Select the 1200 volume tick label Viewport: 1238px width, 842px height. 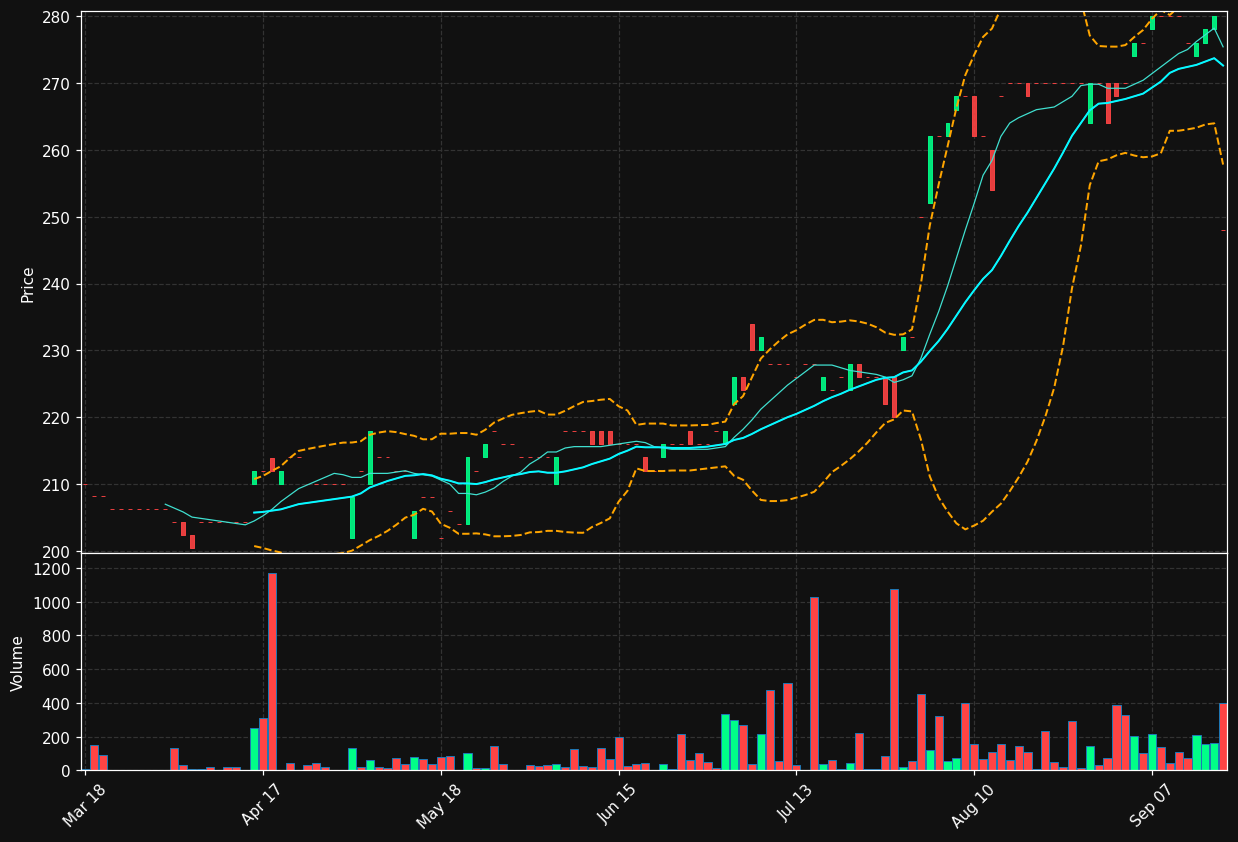pos(51,569)
